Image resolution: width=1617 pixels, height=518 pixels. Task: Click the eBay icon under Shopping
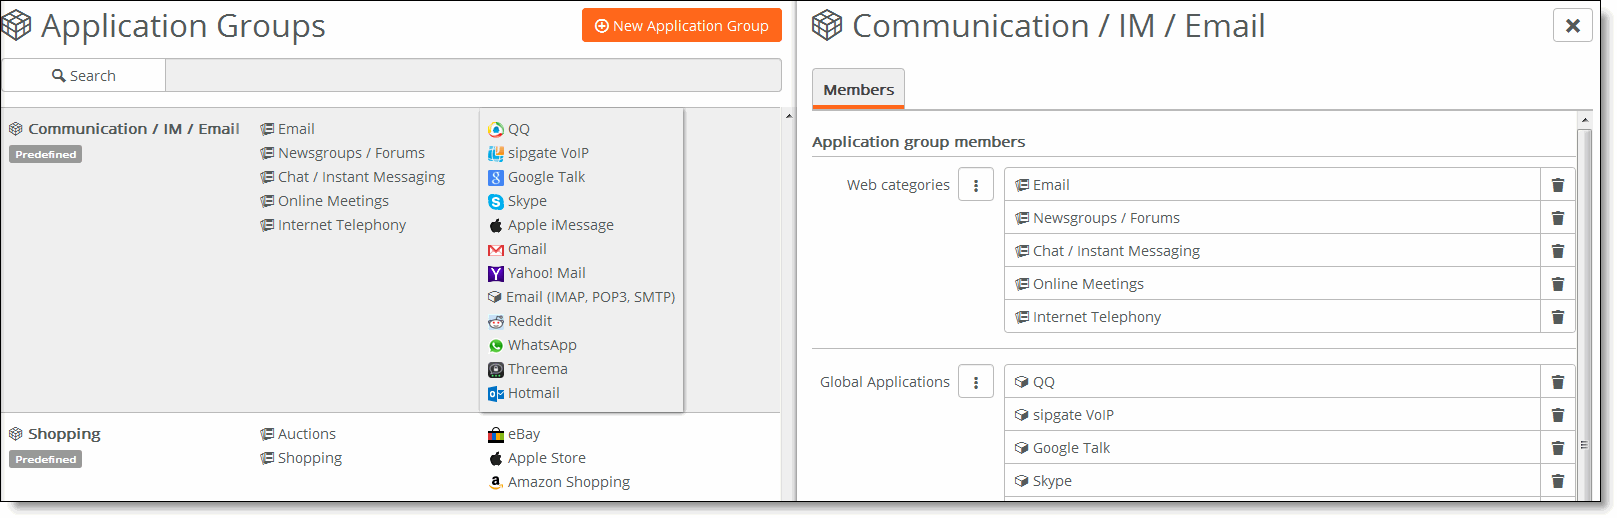496,434
